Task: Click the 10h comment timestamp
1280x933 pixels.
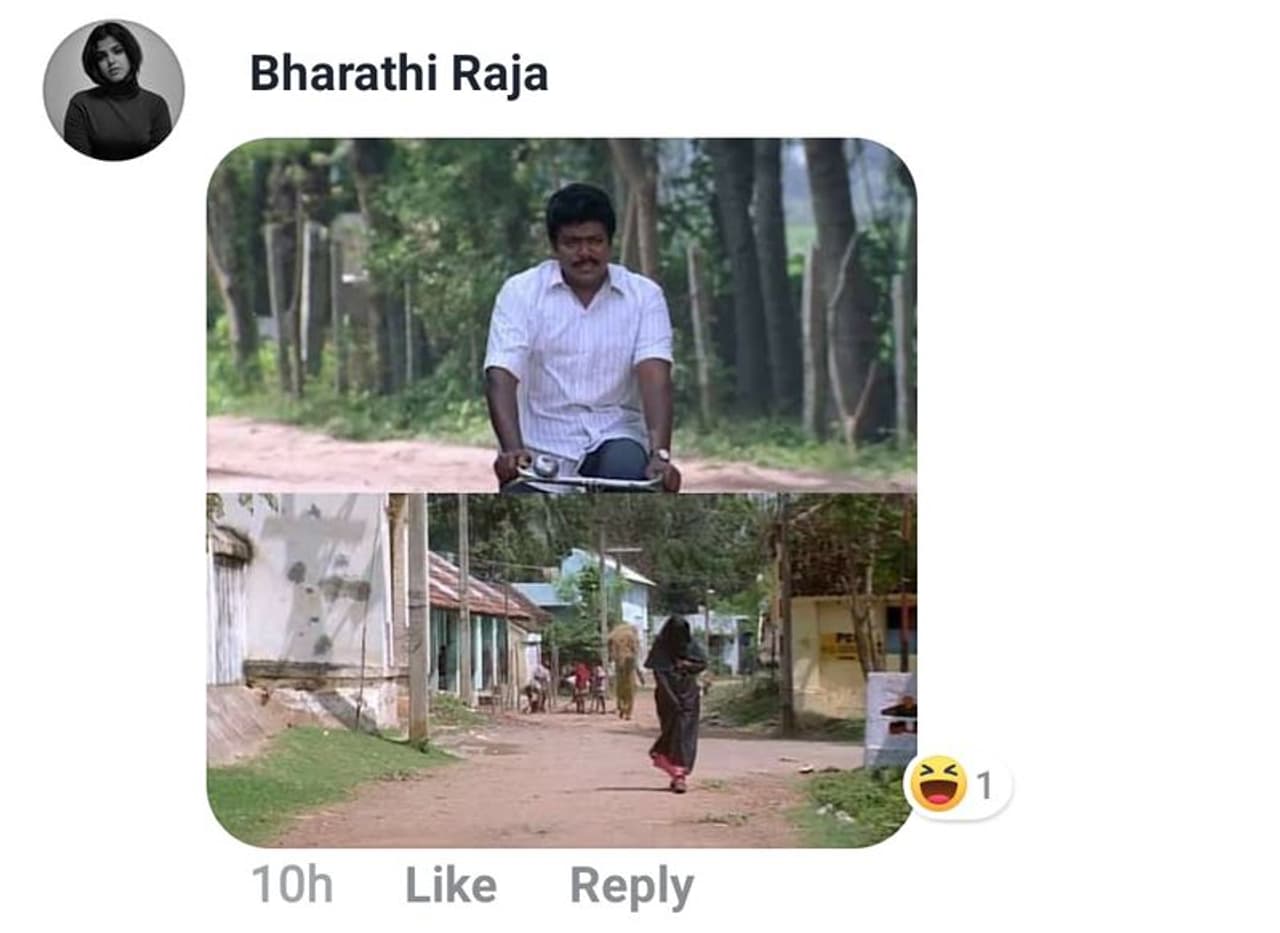Action: pyautogui.click(x=291, y=885)
